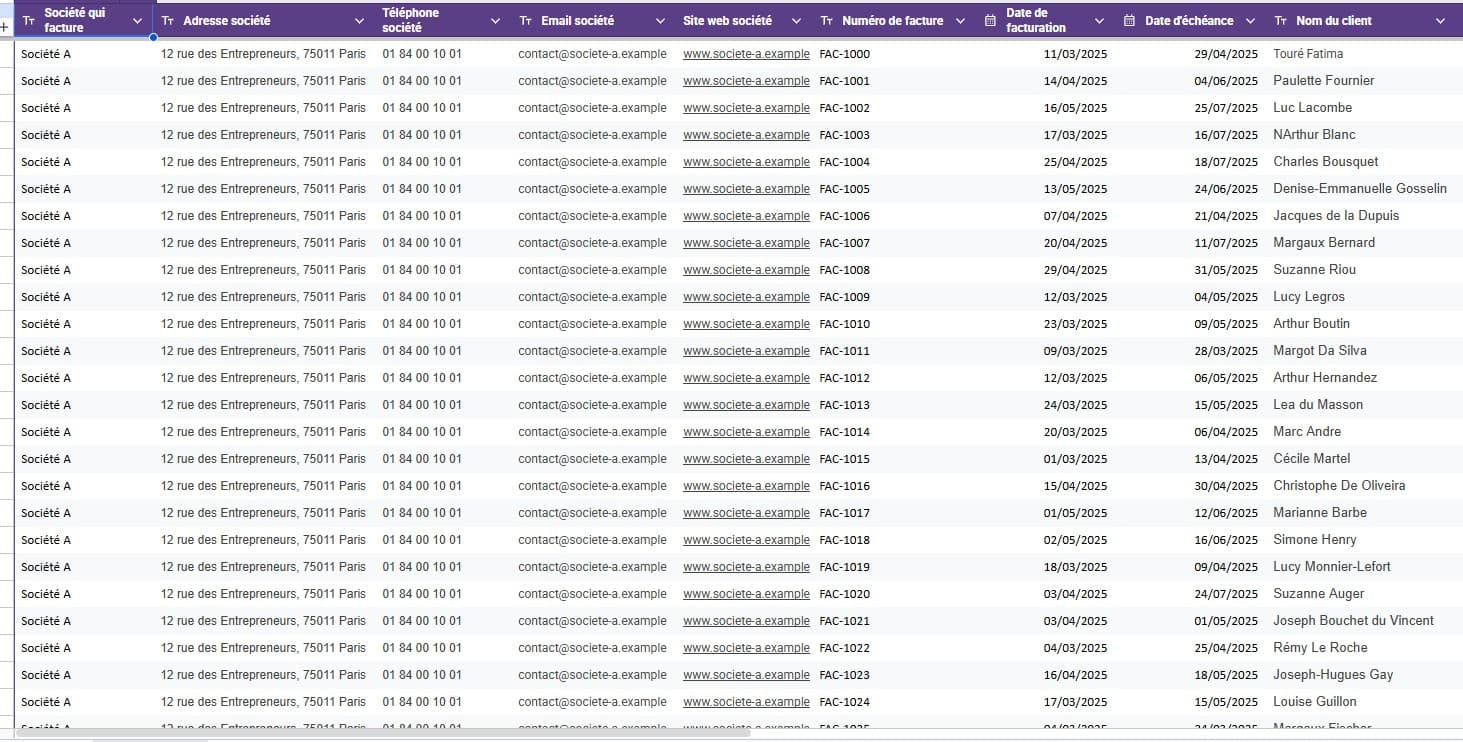Open the Société qui facture column dropdown
The height and width of the screenshot is (742, 1463).
(x=138, y=21)
